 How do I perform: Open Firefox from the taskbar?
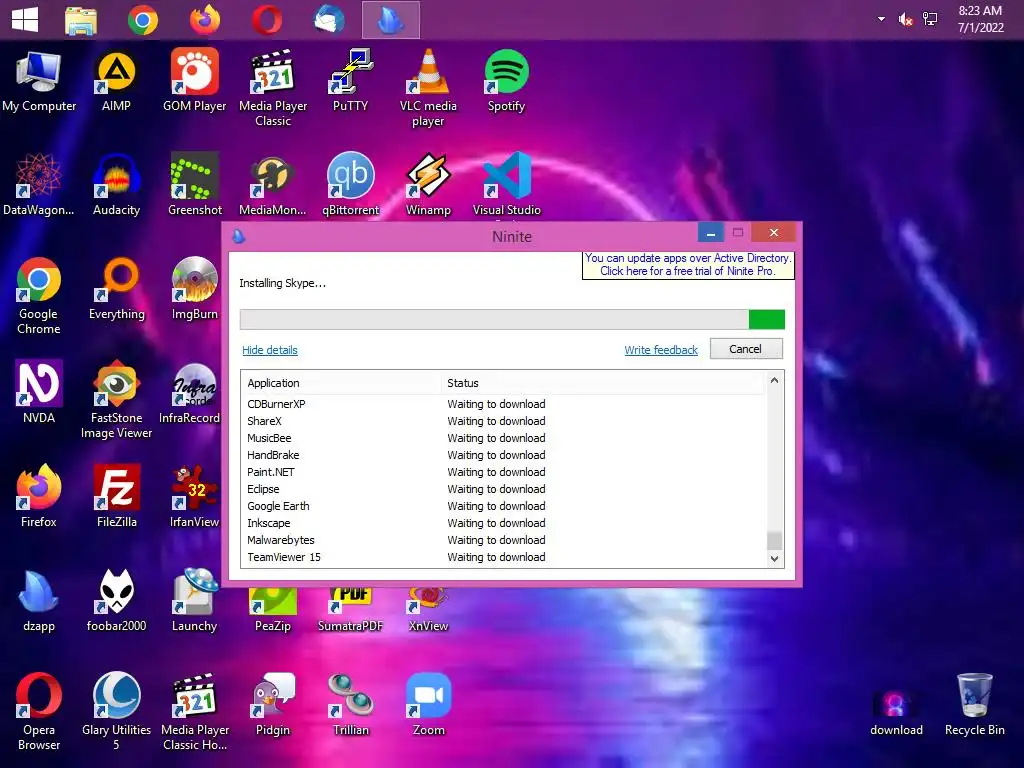205,20
